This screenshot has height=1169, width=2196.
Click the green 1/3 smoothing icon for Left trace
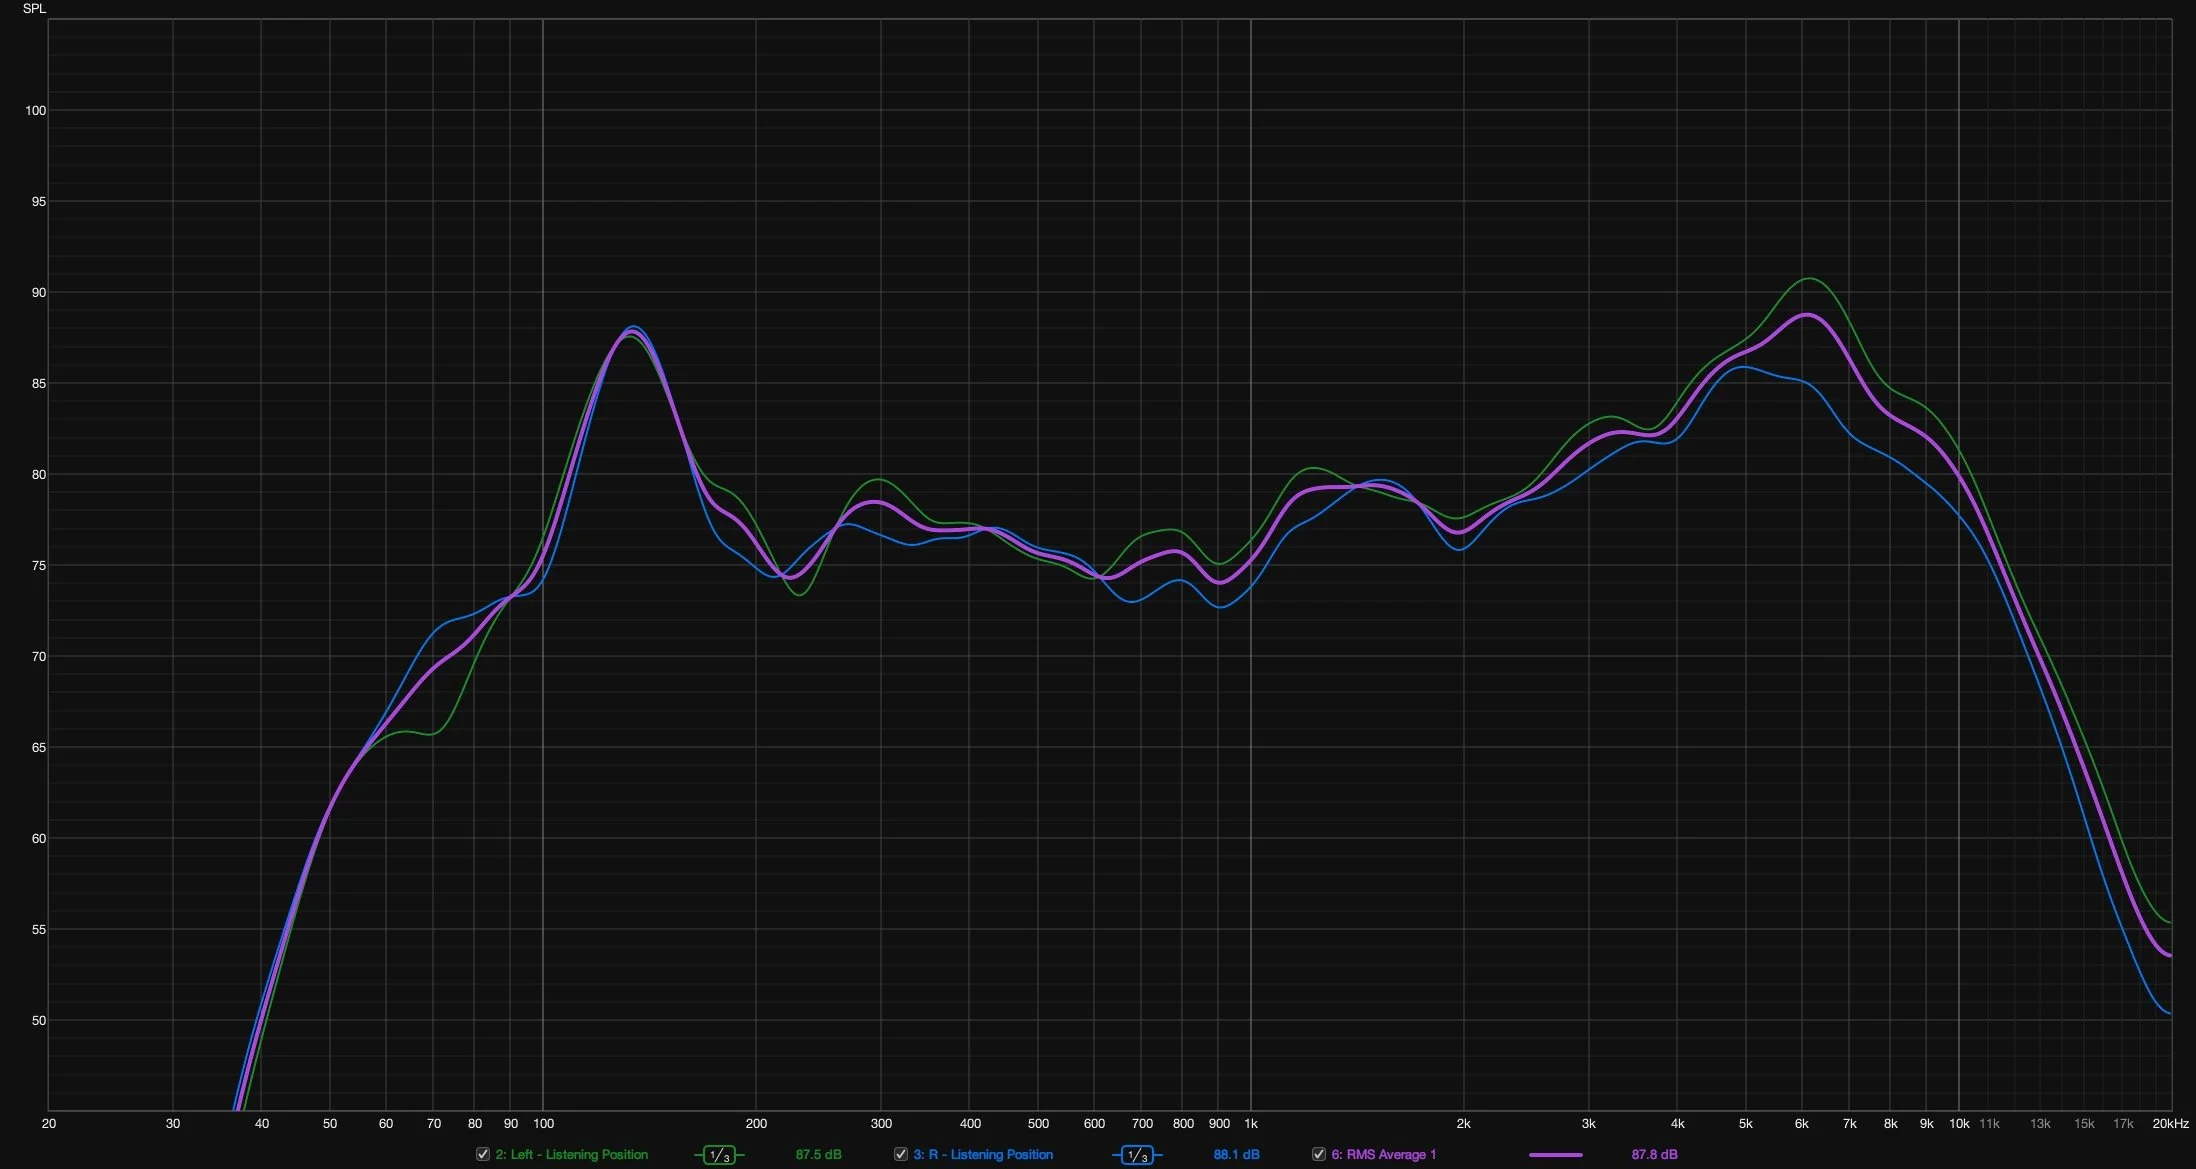coord(719,1155)
